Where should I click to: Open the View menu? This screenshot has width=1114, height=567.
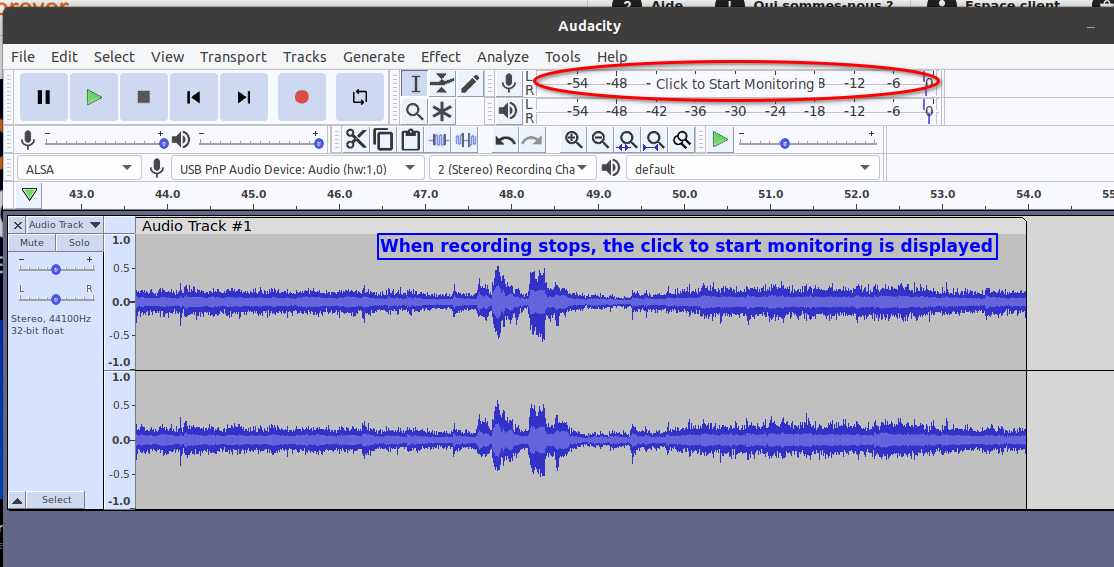[168, 57]
